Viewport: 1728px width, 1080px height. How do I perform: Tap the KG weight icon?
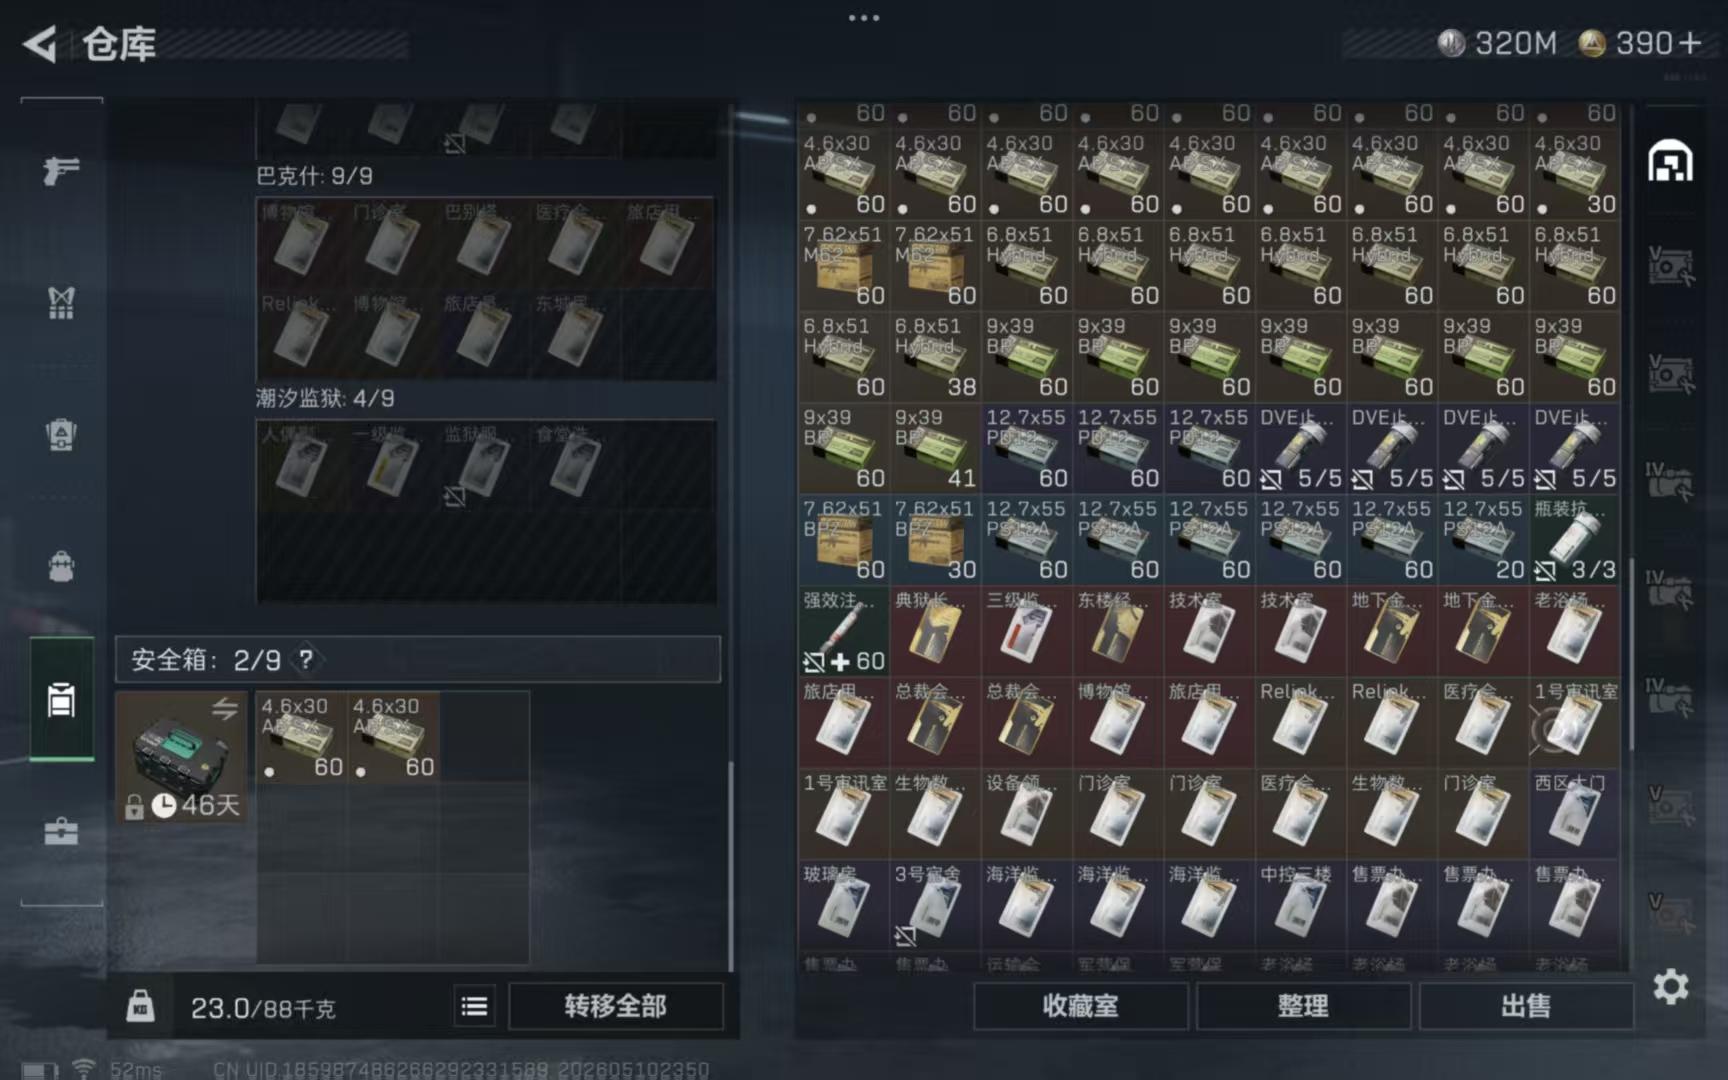(x=140, y=1005)
